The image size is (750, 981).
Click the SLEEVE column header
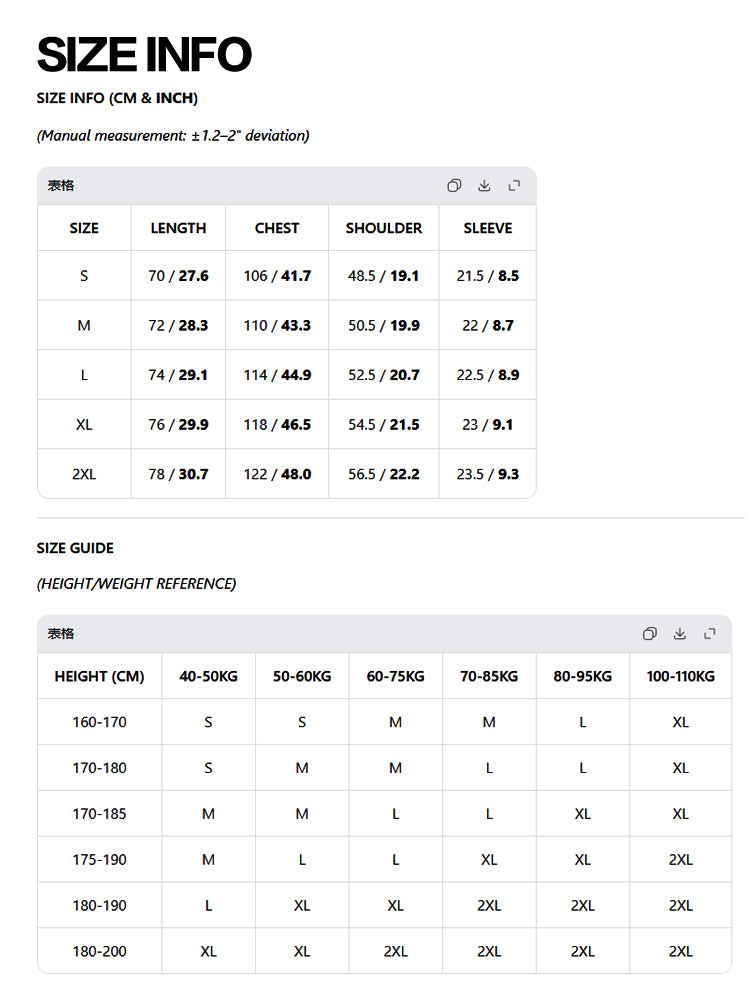(x=488, y=228)
